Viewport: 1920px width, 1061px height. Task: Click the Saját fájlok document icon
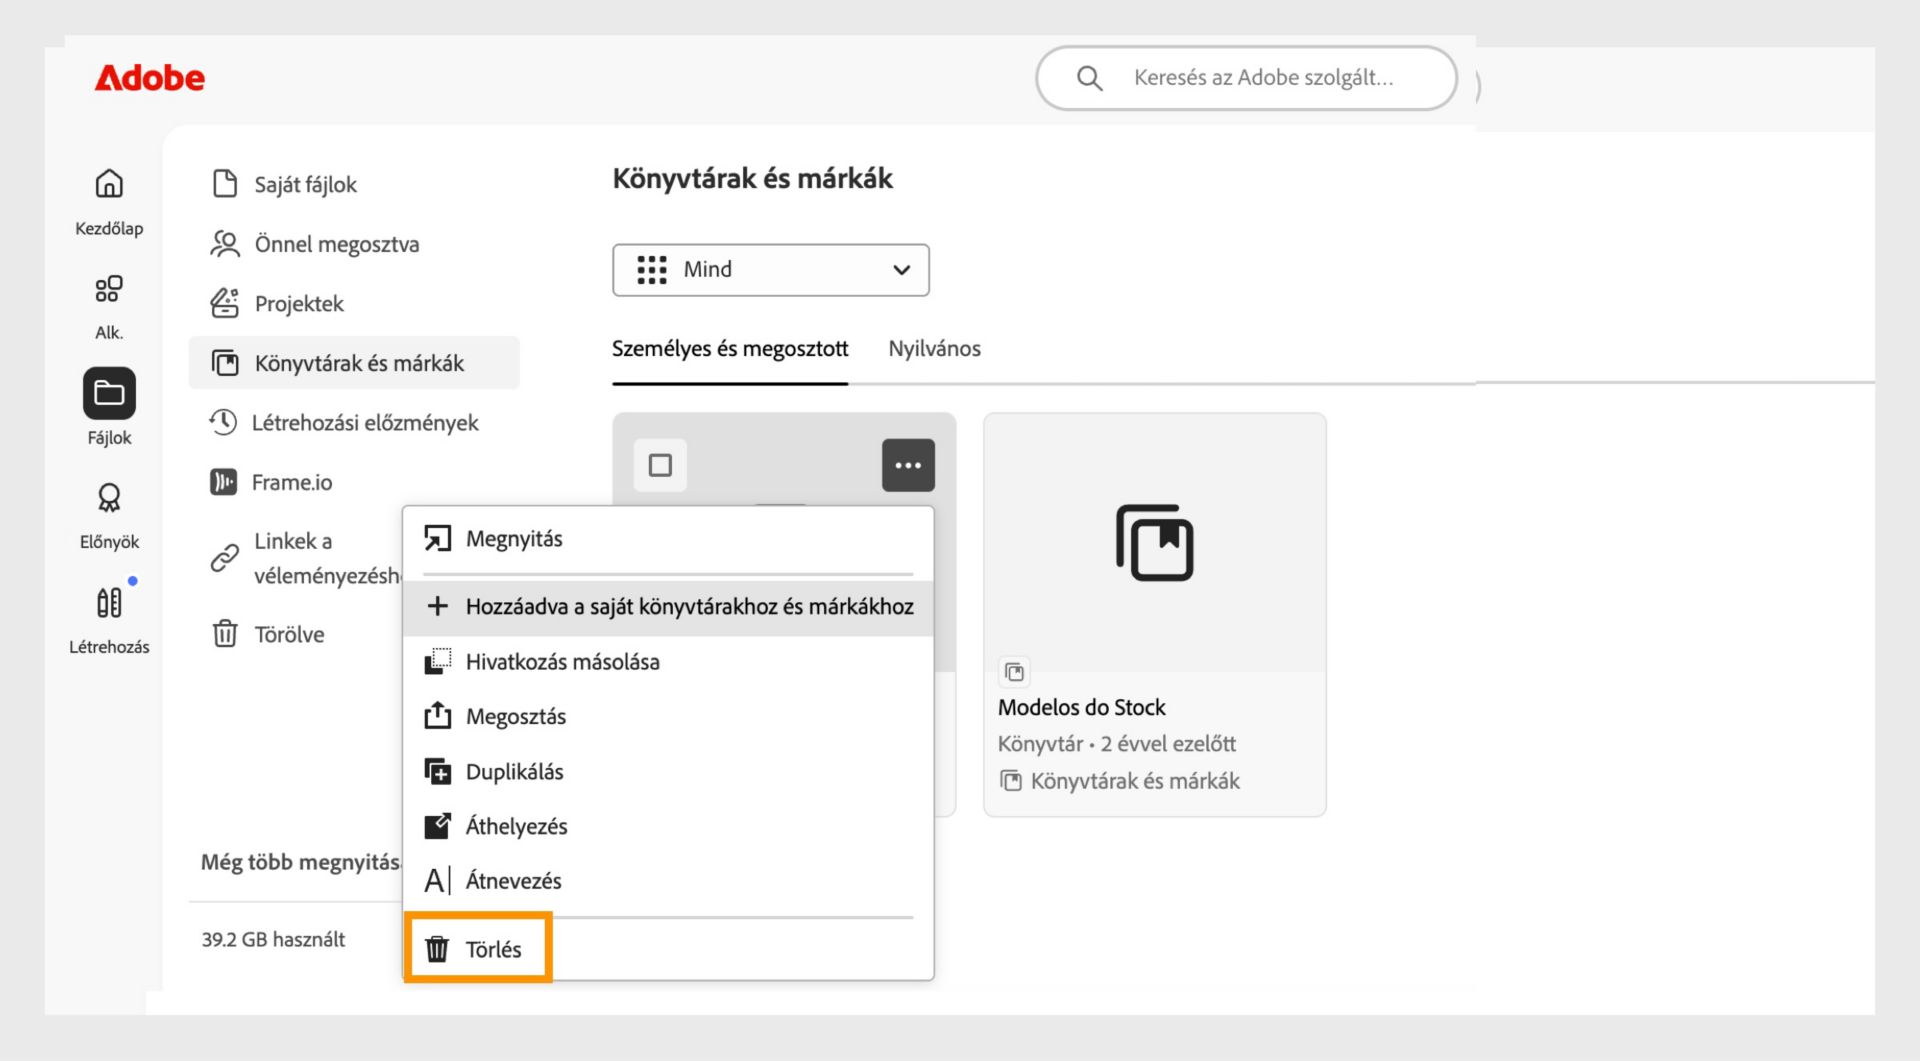(x=225, y=184)
